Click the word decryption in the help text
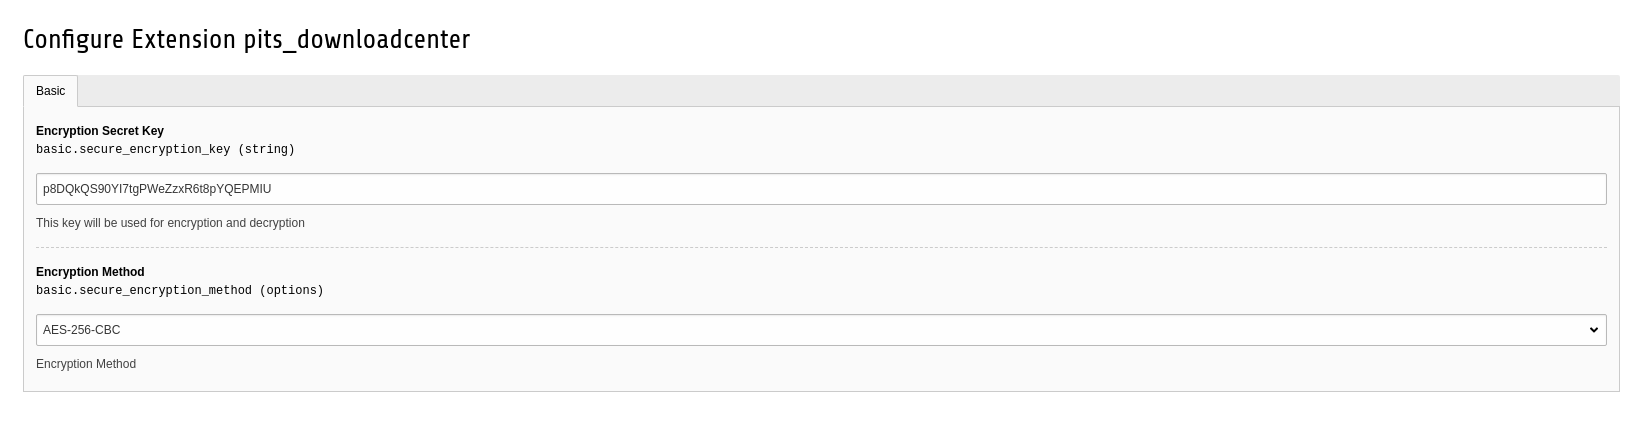This screenshot has height=429, width=1629. pyautogui.click(x=277, y=223)
